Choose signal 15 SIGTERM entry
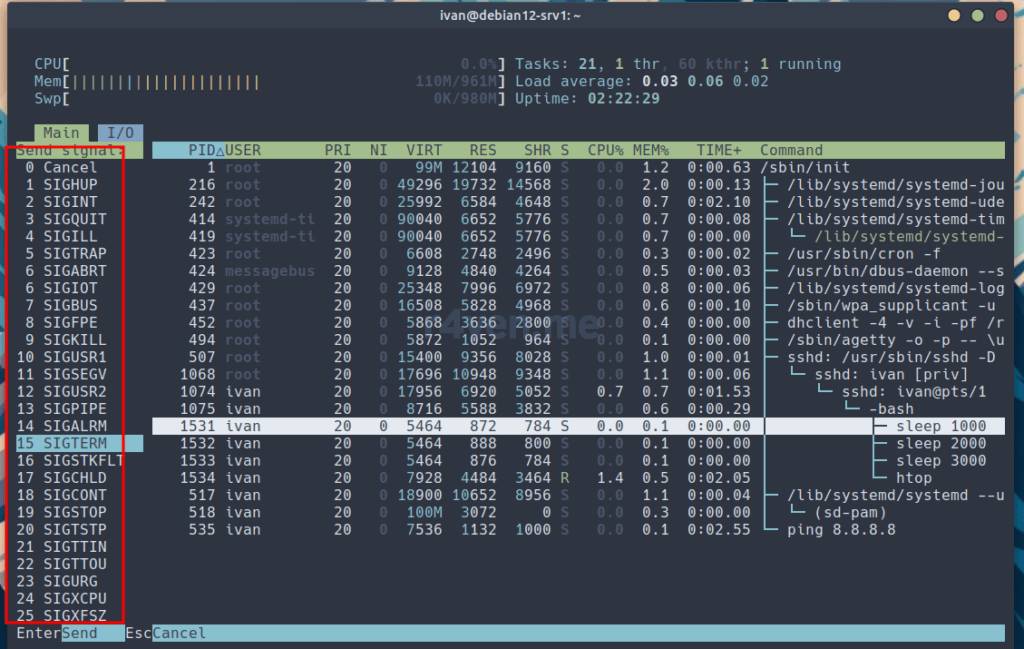 70,443
